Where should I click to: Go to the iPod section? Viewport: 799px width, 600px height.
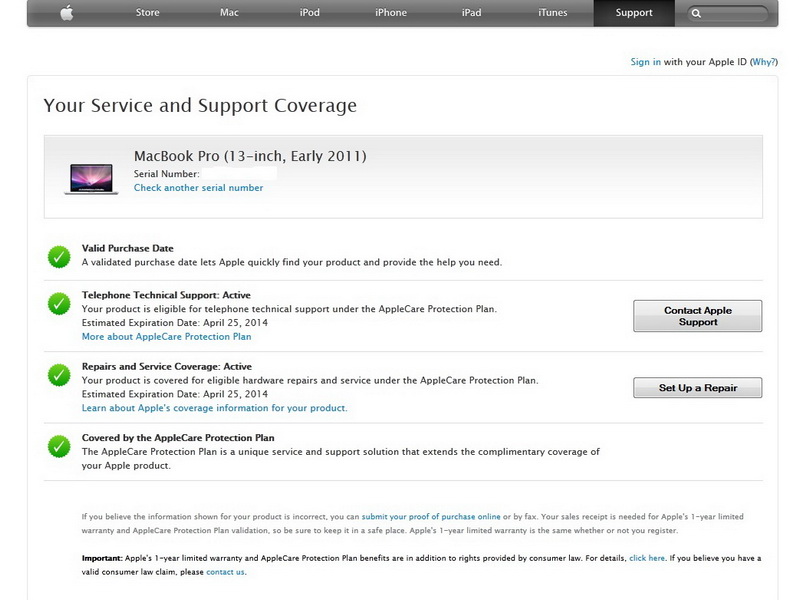click(x=309, y=13)
